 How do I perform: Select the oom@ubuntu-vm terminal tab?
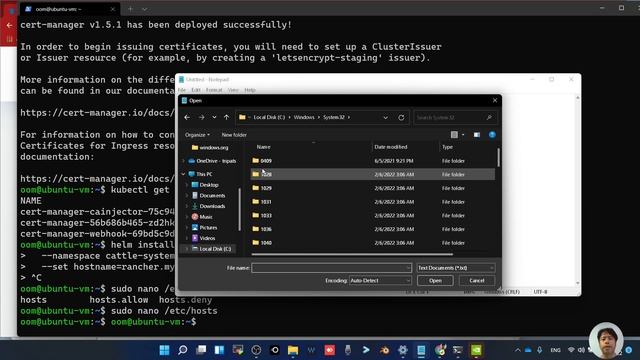click(69, 9)
